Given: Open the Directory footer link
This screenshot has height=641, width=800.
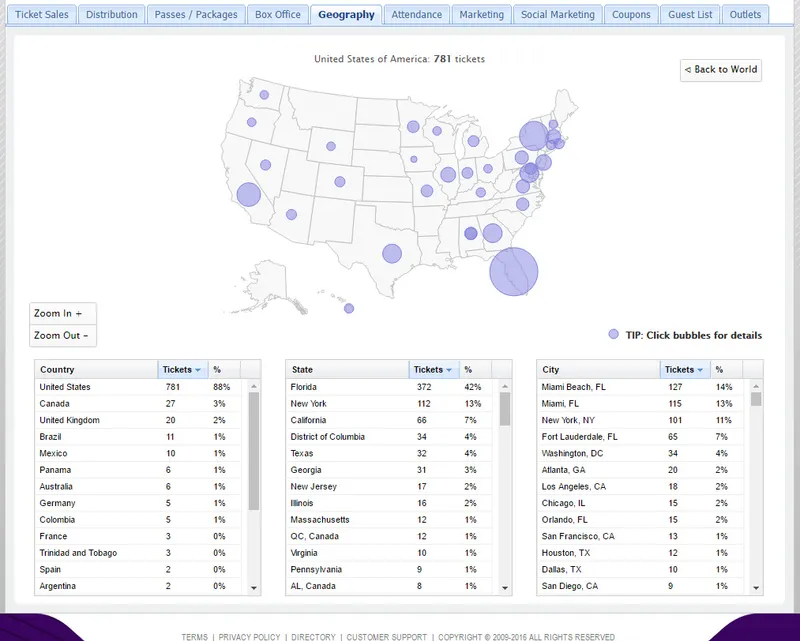Looking at the screenshot, I should tap(313, 637).
